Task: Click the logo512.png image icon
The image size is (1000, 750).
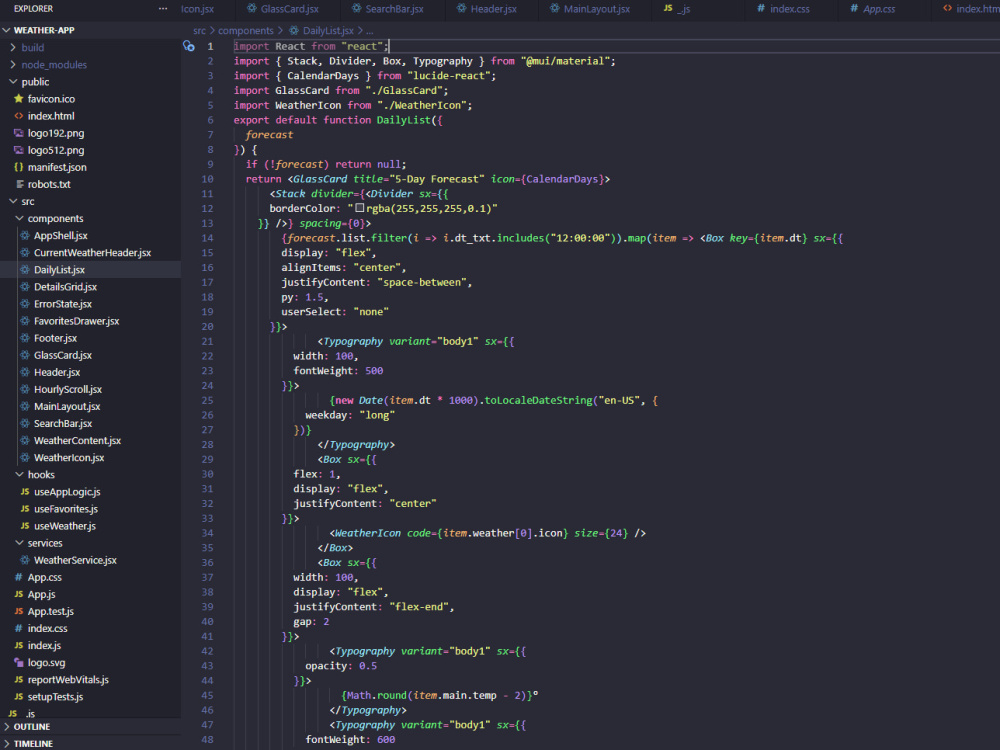Action: (18, 151)
